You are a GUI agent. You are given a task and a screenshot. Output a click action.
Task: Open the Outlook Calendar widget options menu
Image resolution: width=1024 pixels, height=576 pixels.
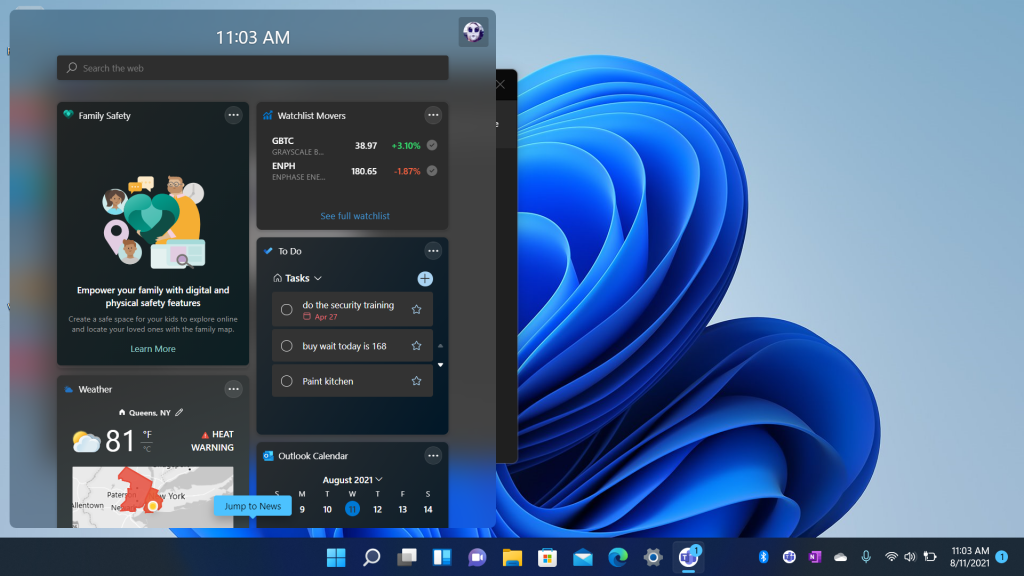click(433, 455)
